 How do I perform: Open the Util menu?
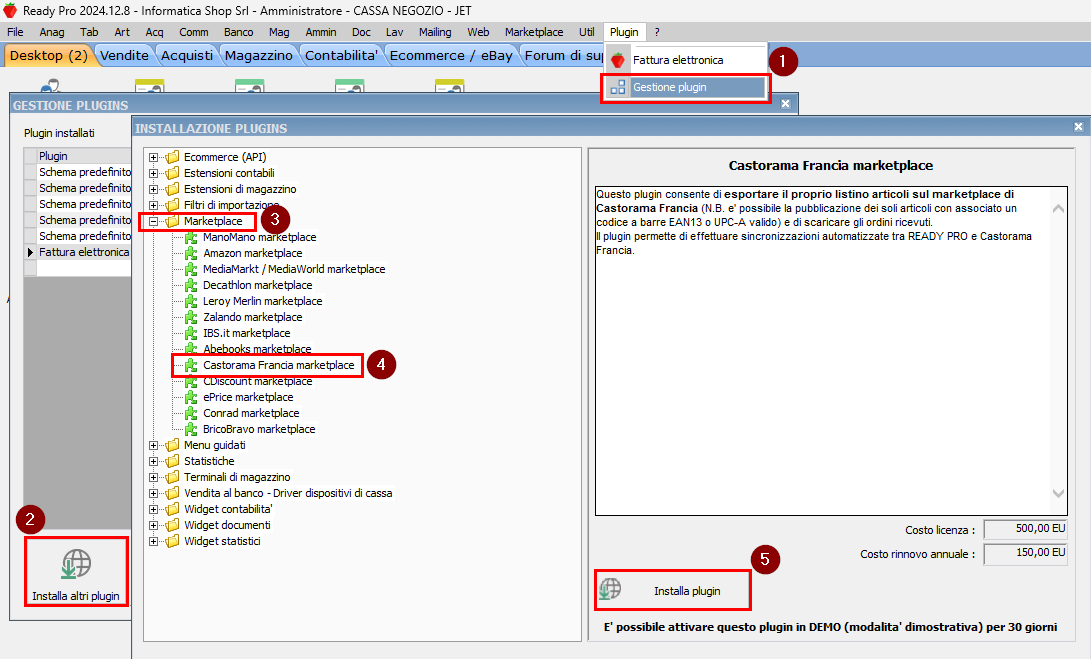coord(587,32)
